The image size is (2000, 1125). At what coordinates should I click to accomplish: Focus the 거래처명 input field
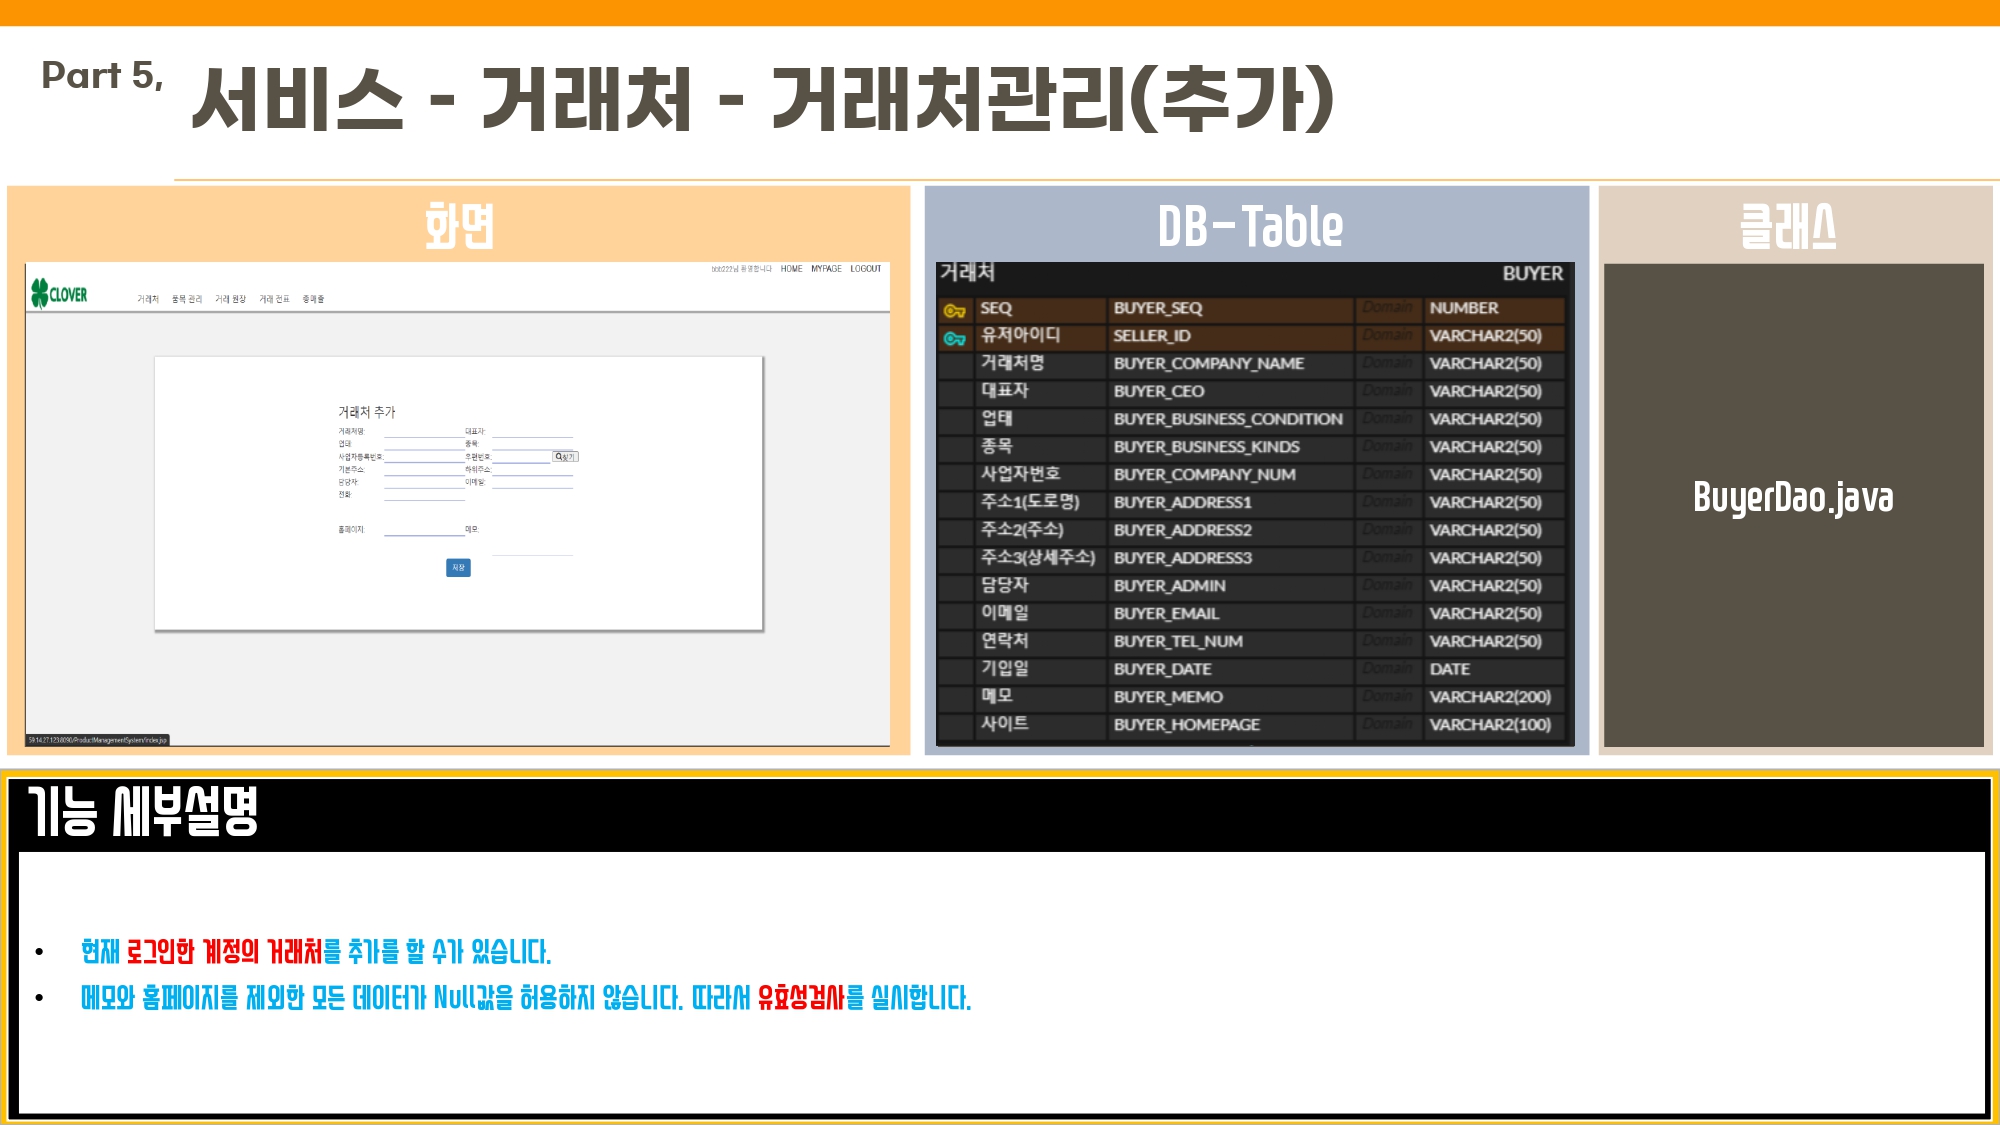coord(423,433)
